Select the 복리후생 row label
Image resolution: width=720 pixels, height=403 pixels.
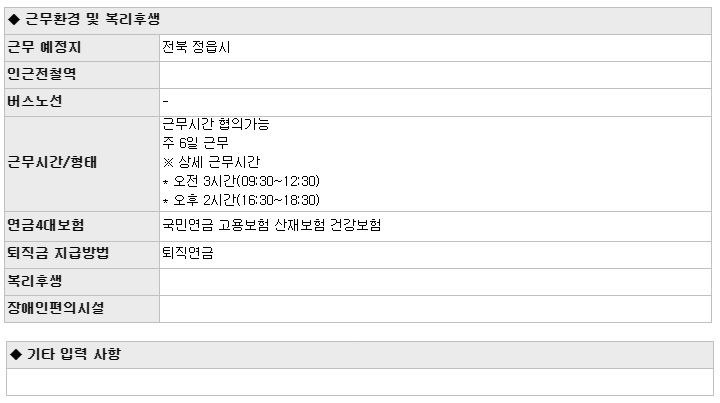[x=82, y=282]
